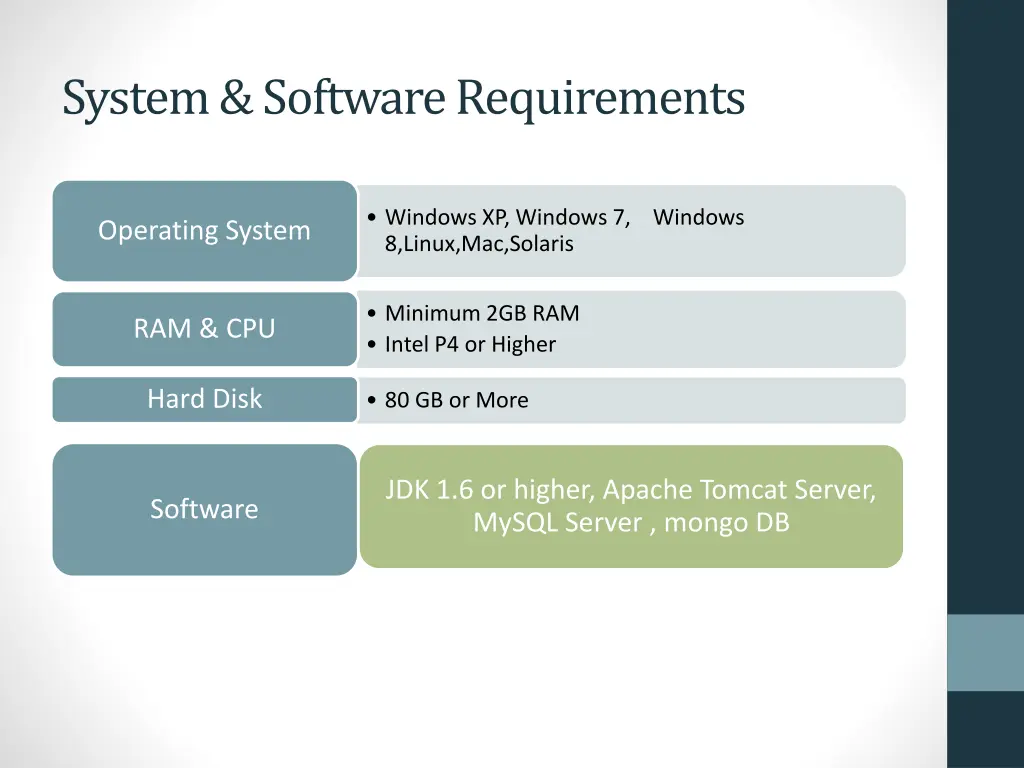The image size is (1024, 768).
Task: Click the '80 GB or More' bullet
Action: (x=456, y=400)
